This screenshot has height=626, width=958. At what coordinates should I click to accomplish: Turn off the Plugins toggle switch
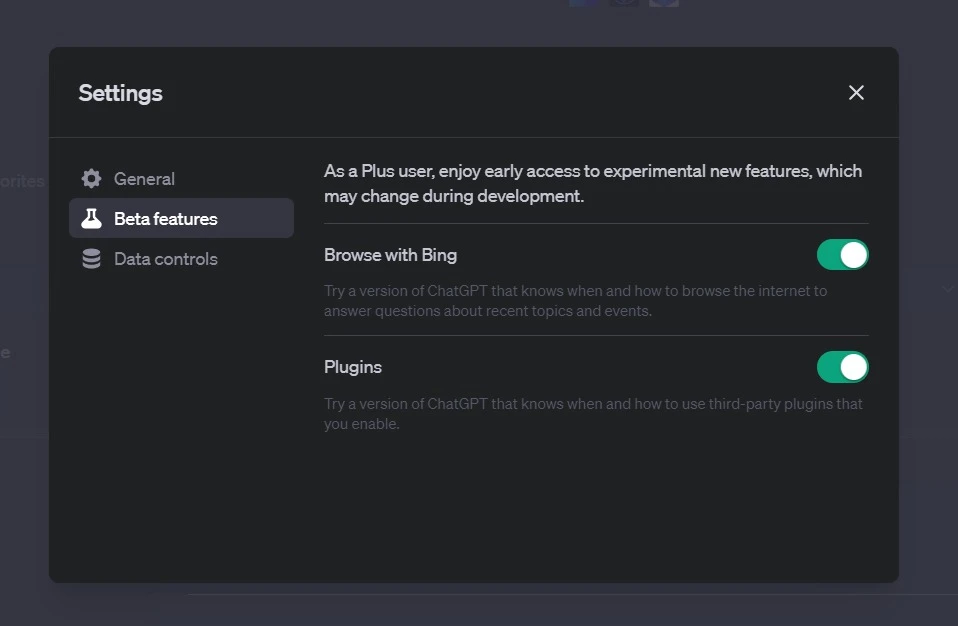tap(842, 367)
